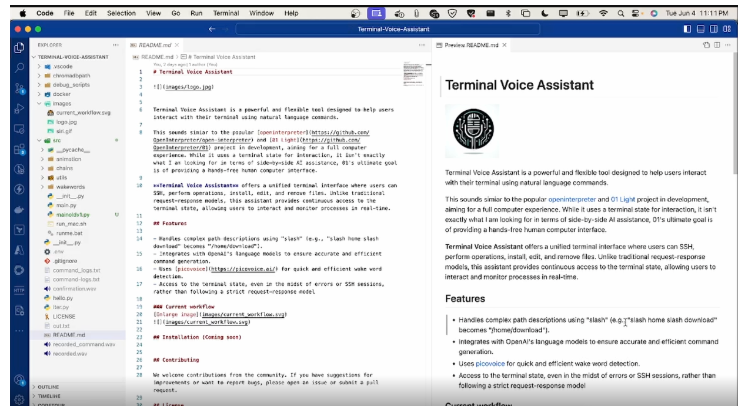The width and height of the screenshot is (746, 412).
Task: Show additional views with activity bar ellipsis
Action: [x=19, y=331]
